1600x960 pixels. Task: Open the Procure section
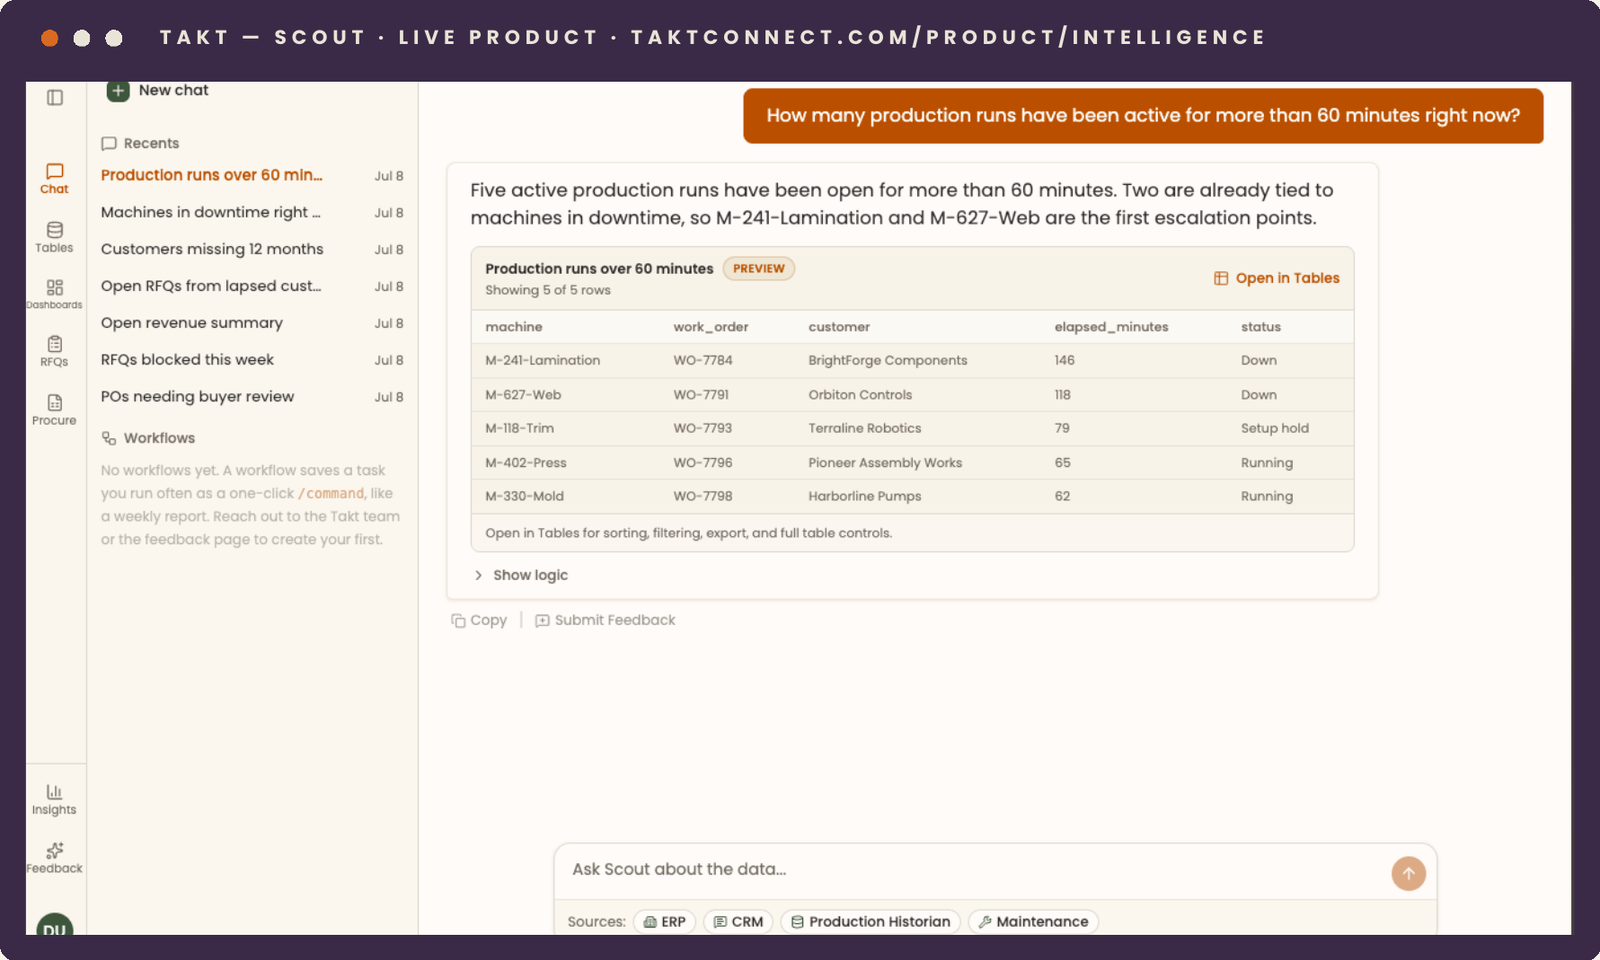pos(55,410)
